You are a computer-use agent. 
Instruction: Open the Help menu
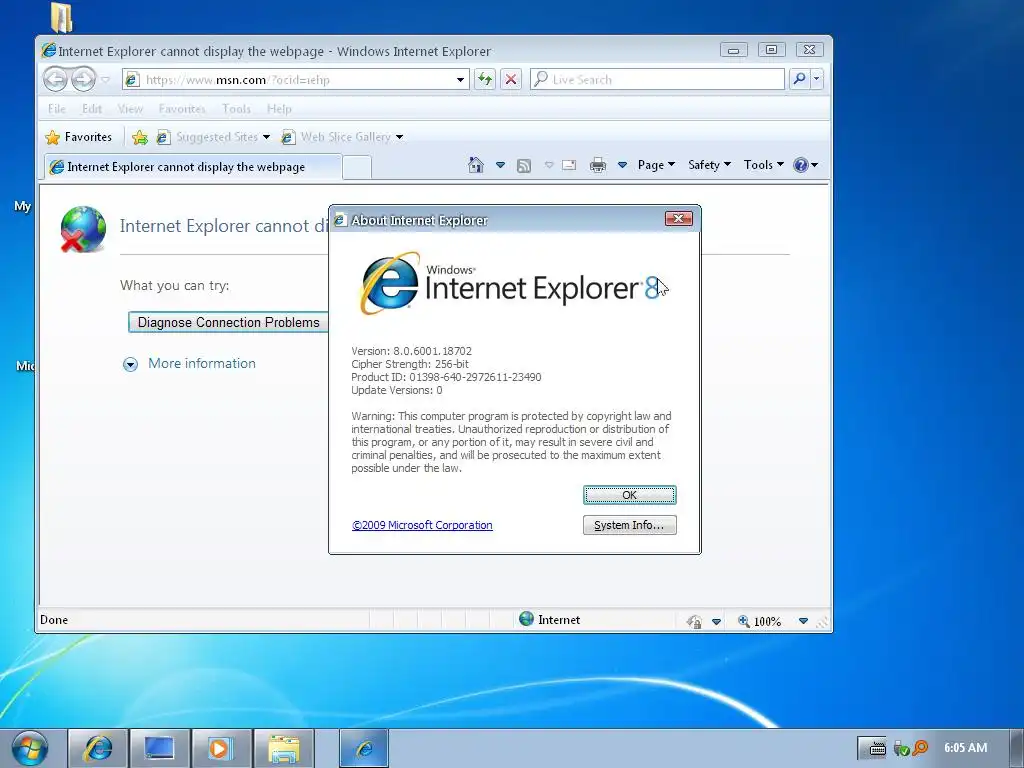point(279,109)
